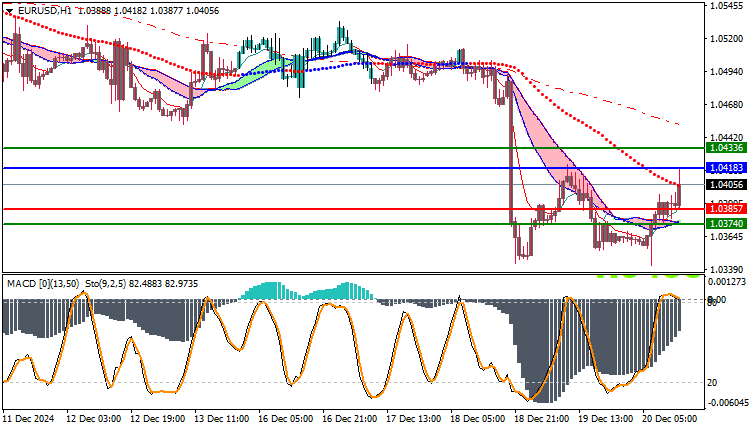
Task: Click the 12 Dec 03:00 time label
Action: [94, 419]
